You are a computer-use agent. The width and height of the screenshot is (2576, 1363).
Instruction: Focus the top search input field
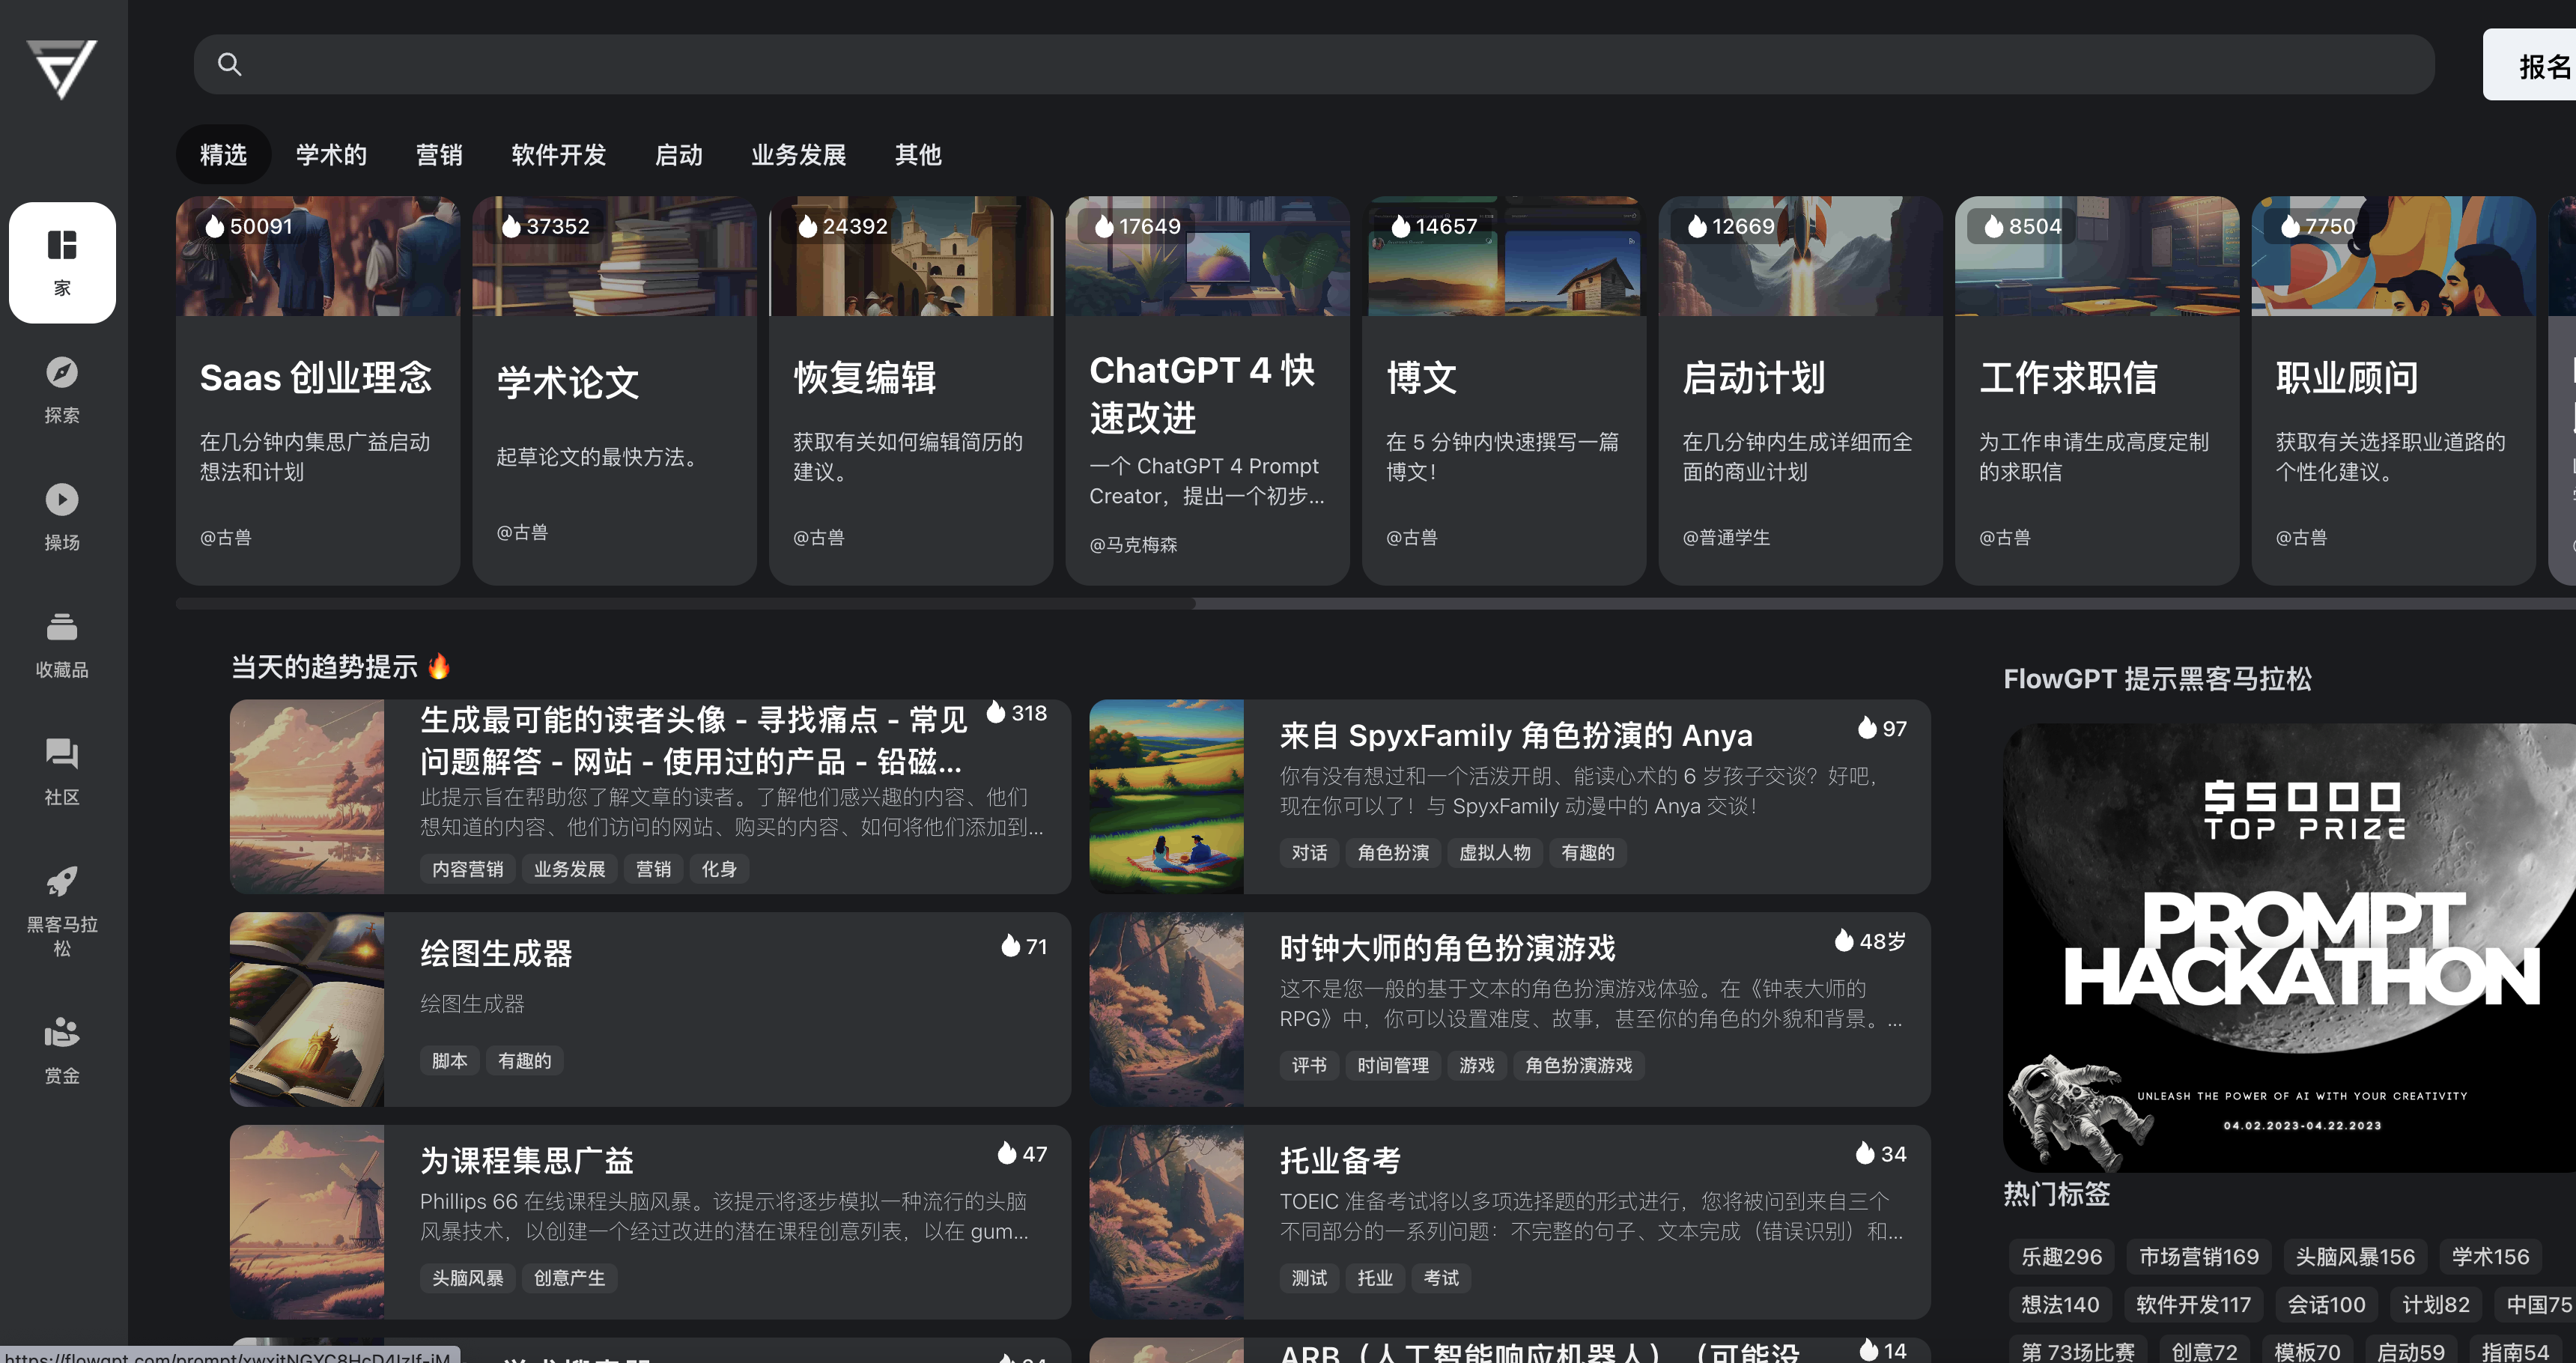click(x=1314, y=64)
